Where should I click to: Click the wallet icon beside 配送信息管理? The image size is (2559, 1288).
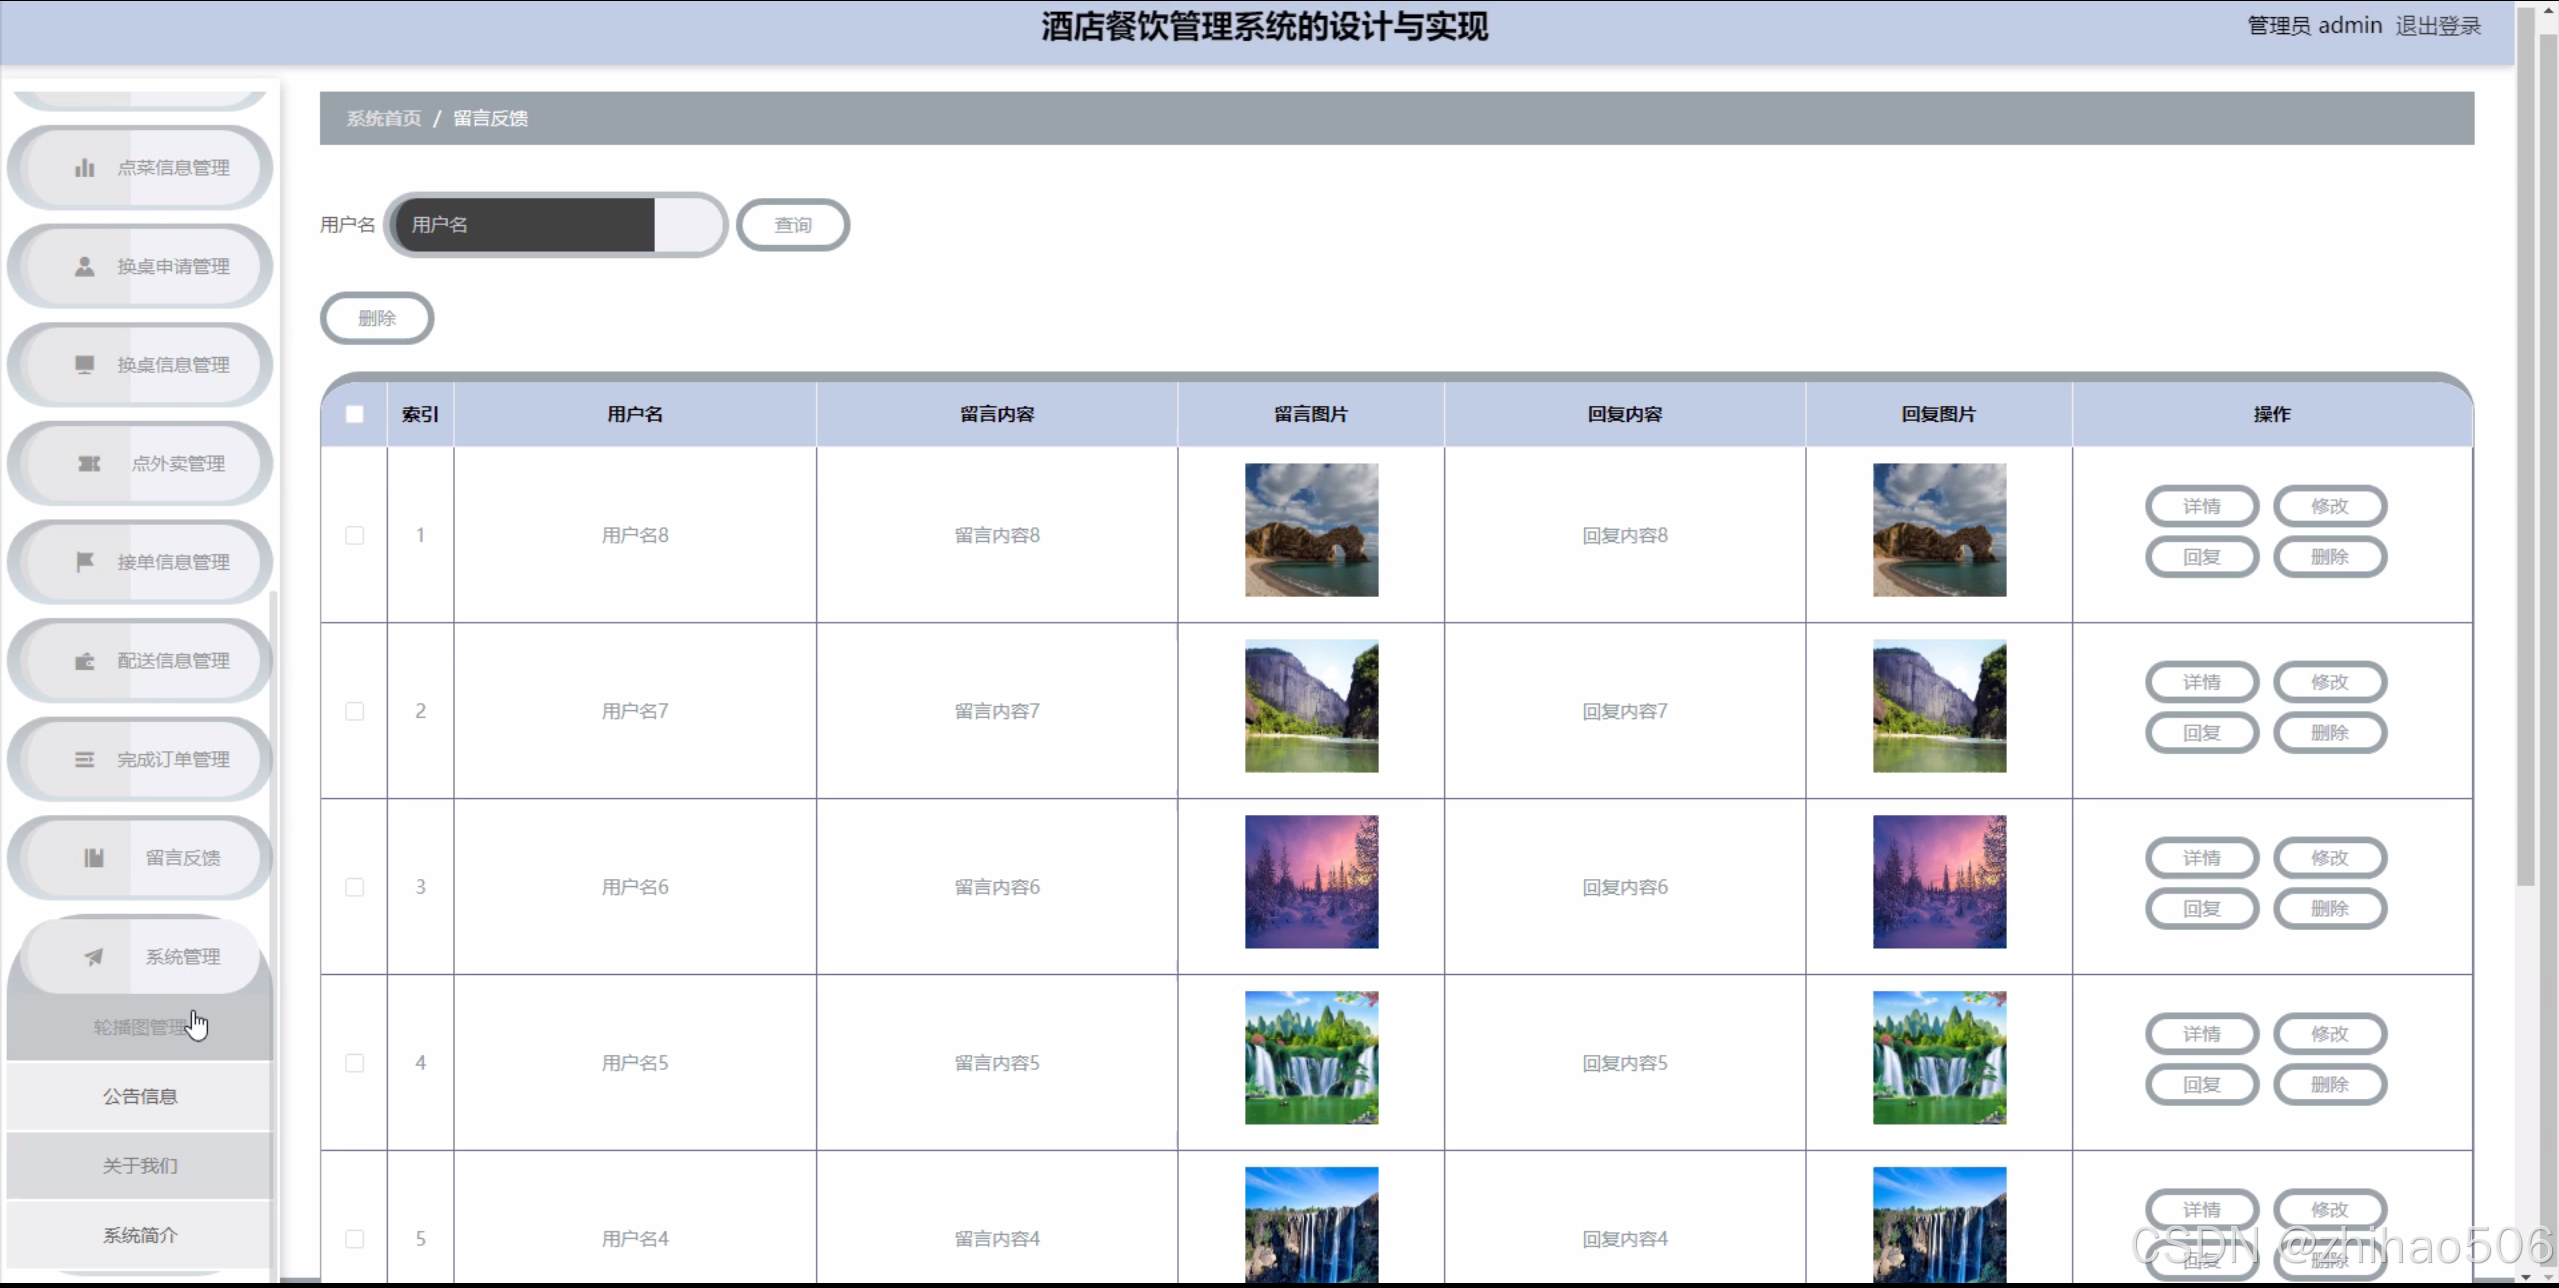(x=85, y=661)
